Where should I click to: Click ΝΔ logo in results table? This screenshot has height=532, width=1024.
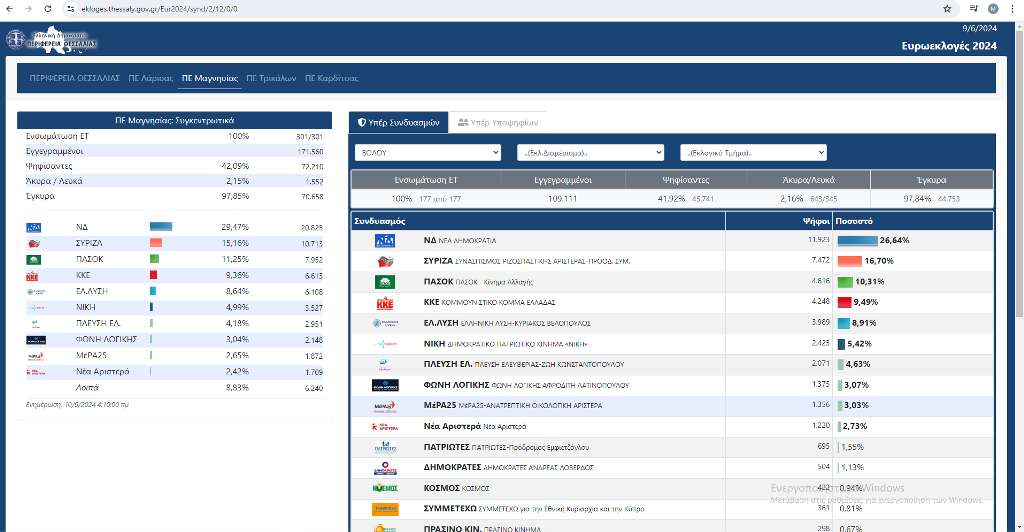coord(385,241)
